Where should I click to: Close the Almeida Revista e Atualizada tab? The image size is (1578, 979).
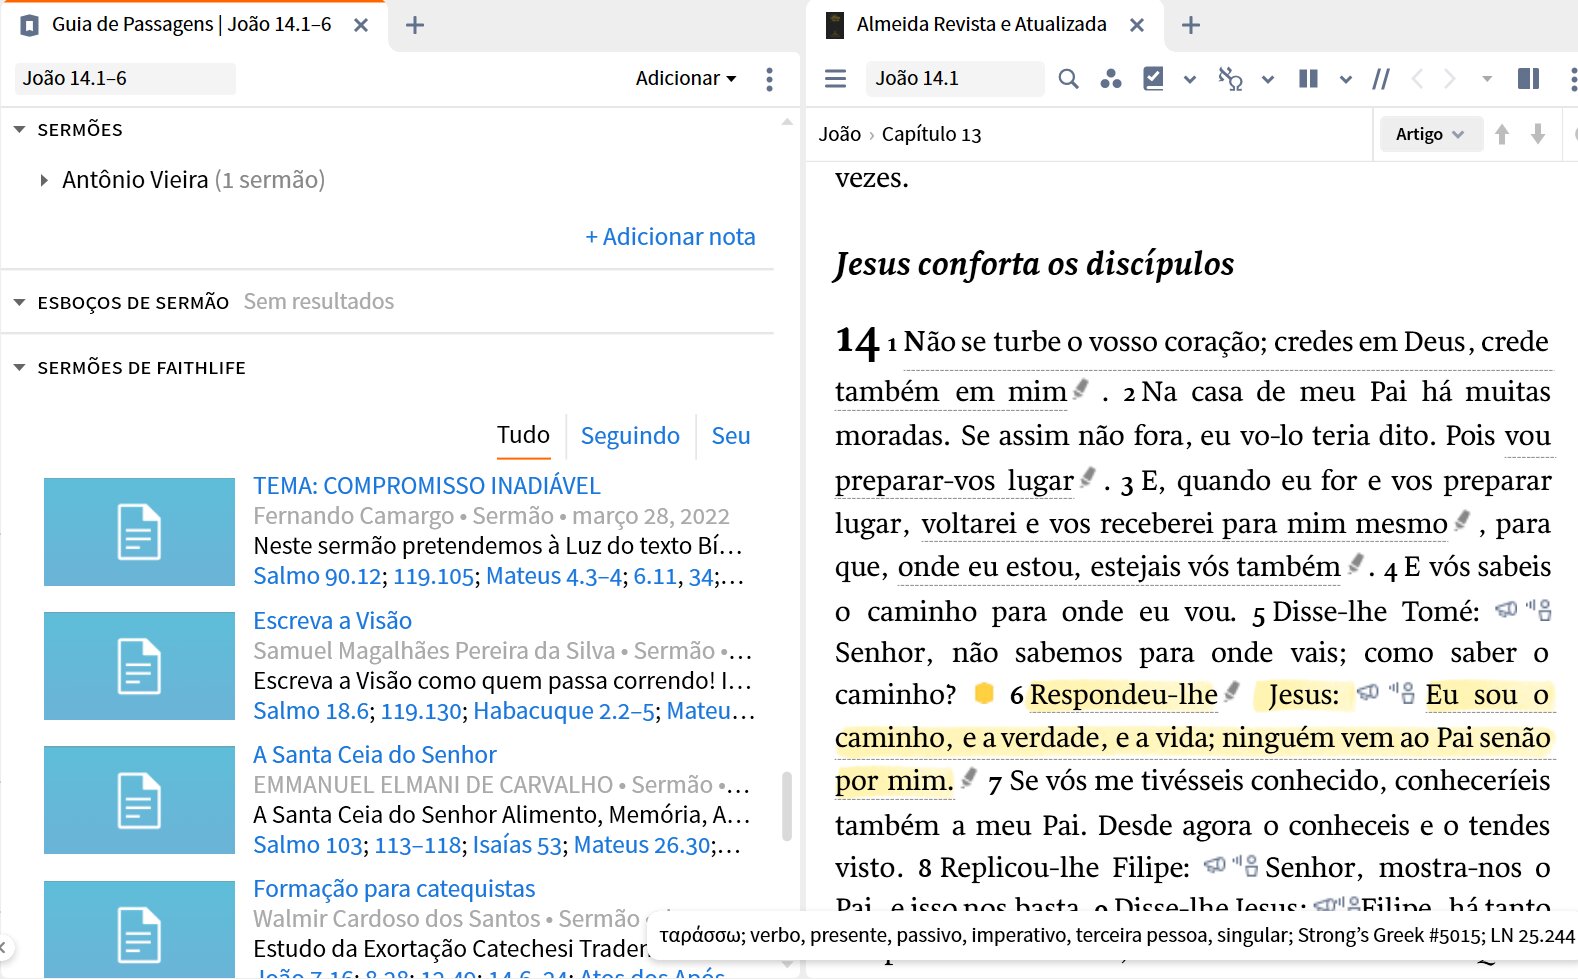point(1137,25)
